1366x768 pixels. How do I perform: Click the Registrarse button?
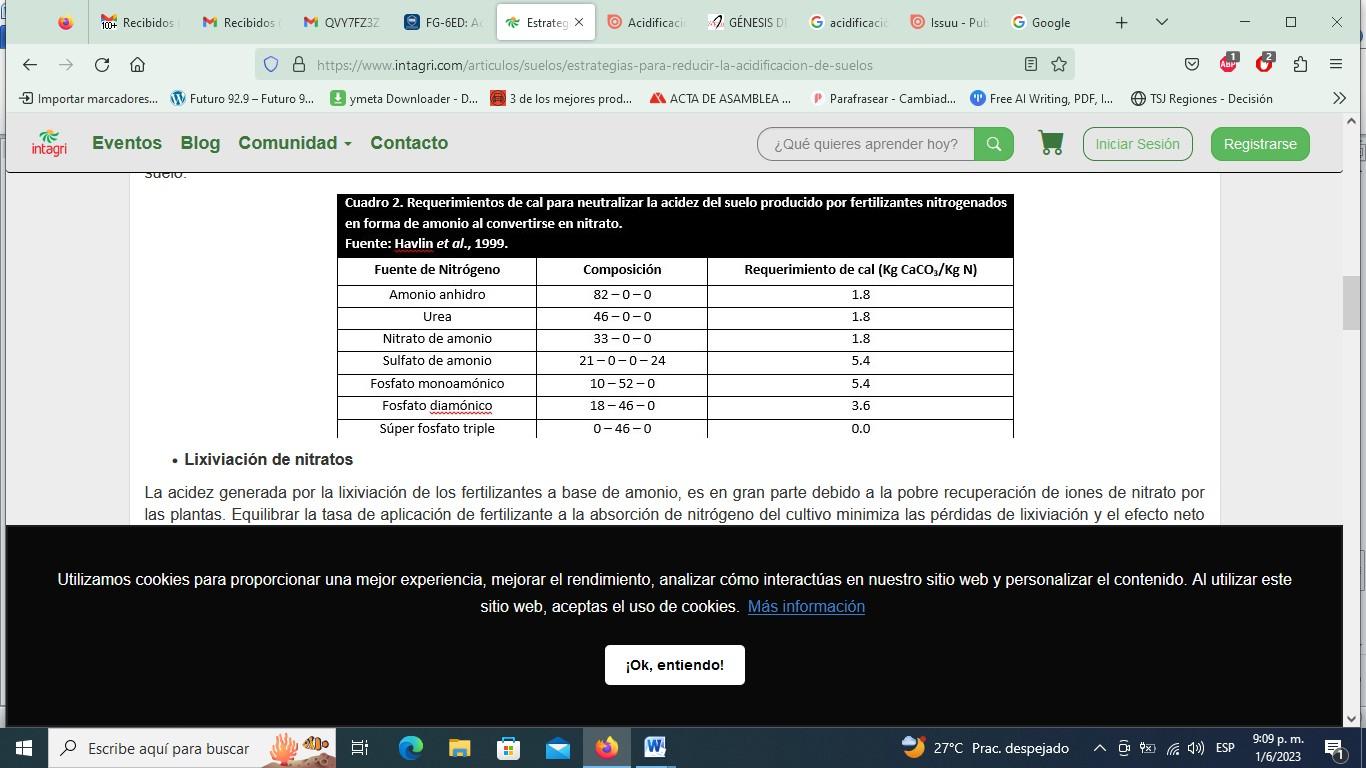[x=1260, y=144]
